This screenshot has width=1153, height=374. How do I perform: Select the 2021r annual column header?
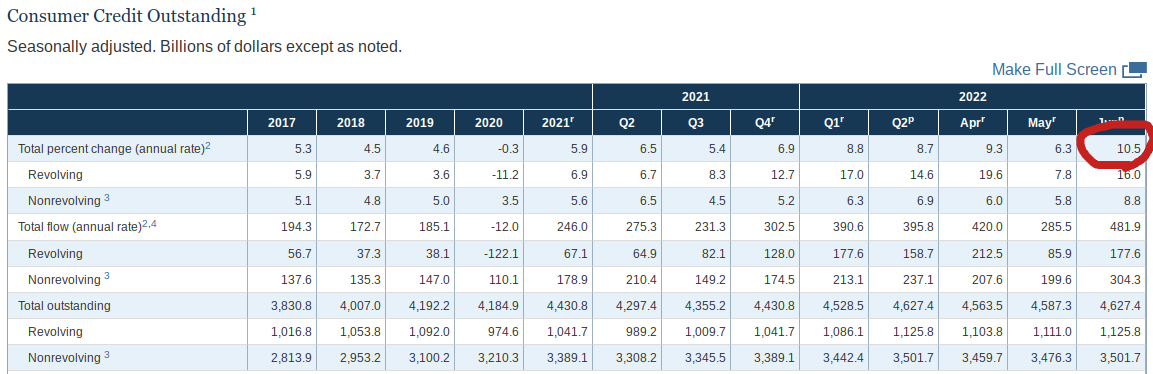pos(558,123)
